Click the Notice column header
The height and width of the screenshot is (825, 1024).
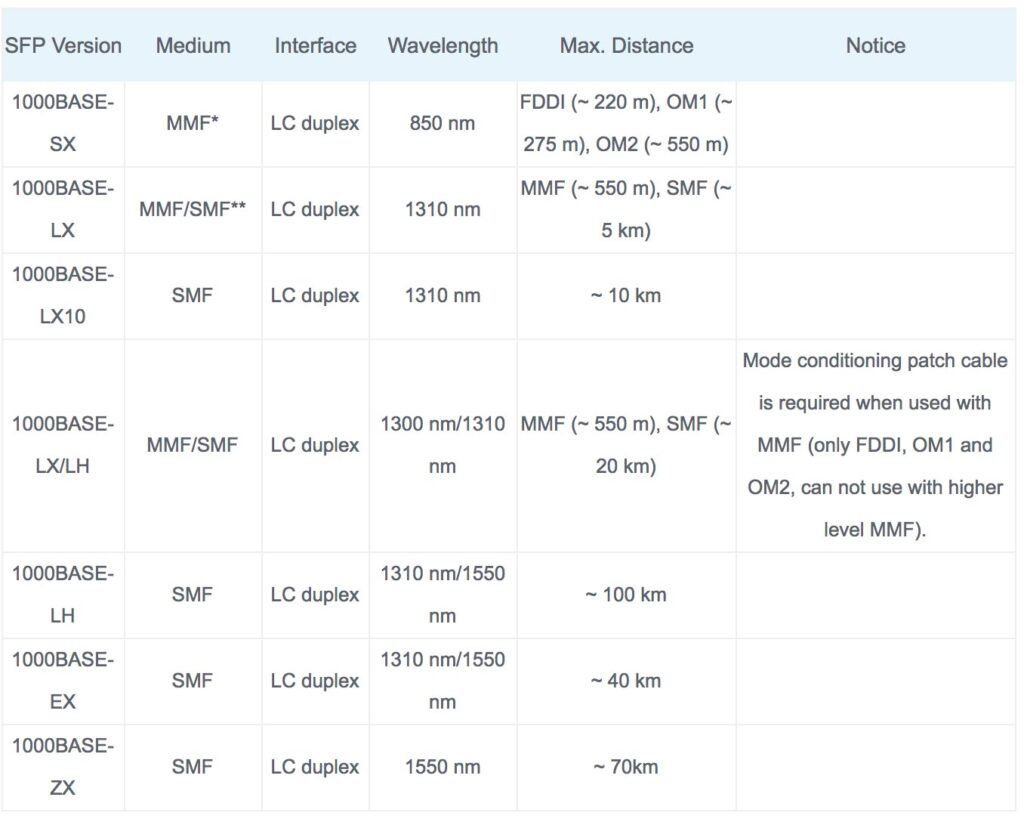875,46
